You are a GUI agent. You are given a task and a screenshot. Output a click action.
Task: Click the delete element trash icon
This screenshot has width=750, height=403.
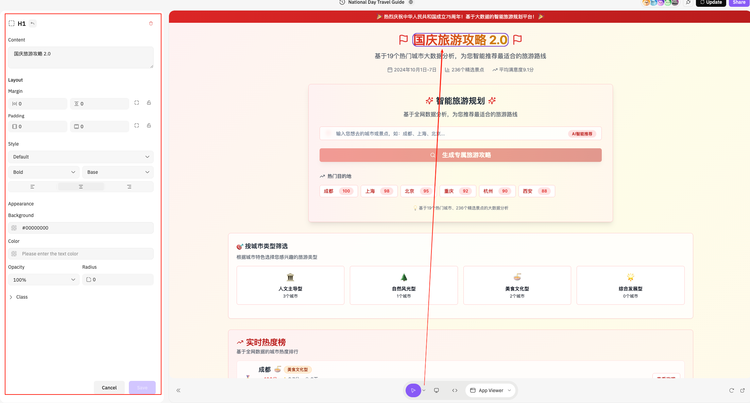[151, 23]
